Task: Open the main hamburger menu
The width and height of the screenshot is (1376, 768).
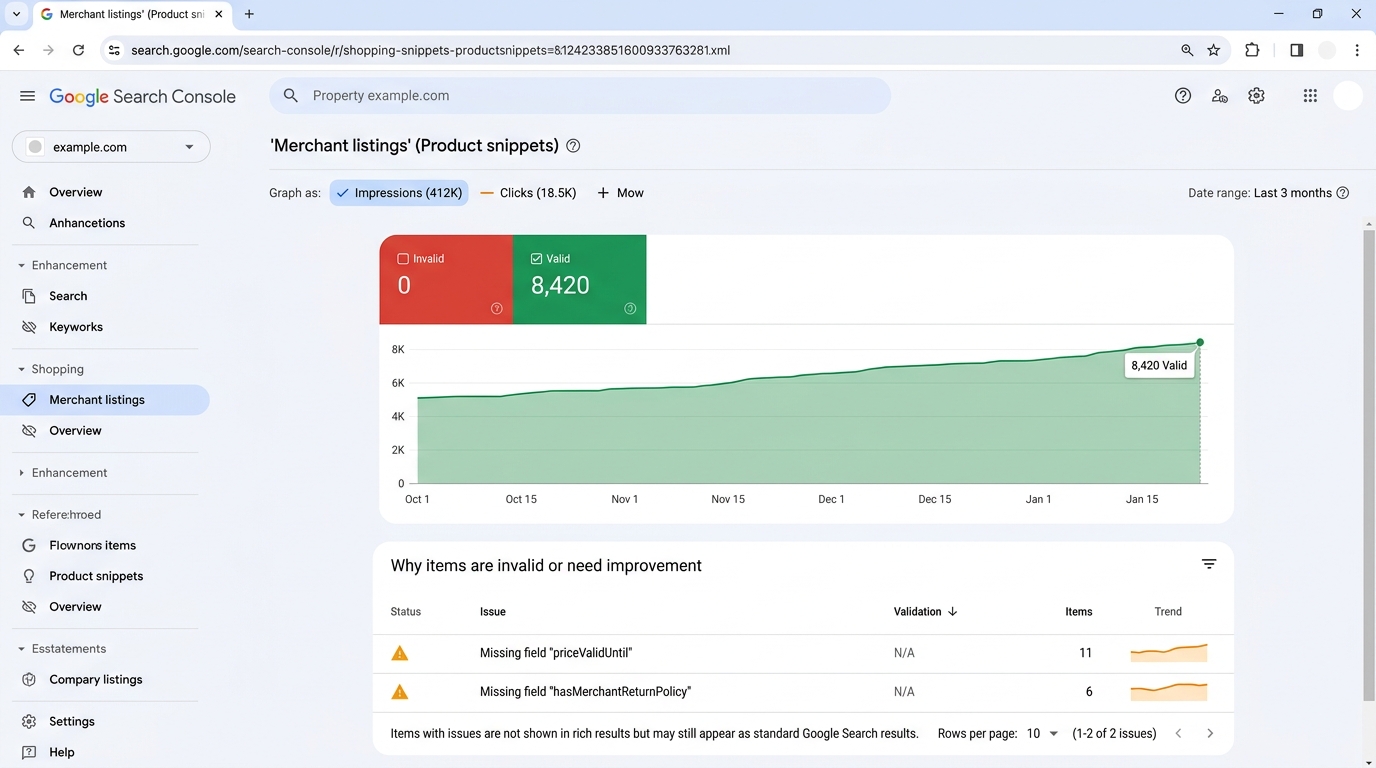Action: coord(27,96)
